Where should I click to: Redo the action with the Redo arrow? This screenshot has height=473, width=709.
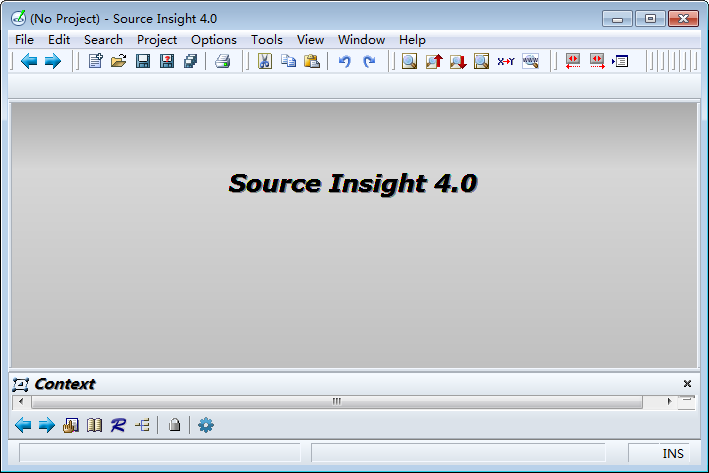(369, 61)
